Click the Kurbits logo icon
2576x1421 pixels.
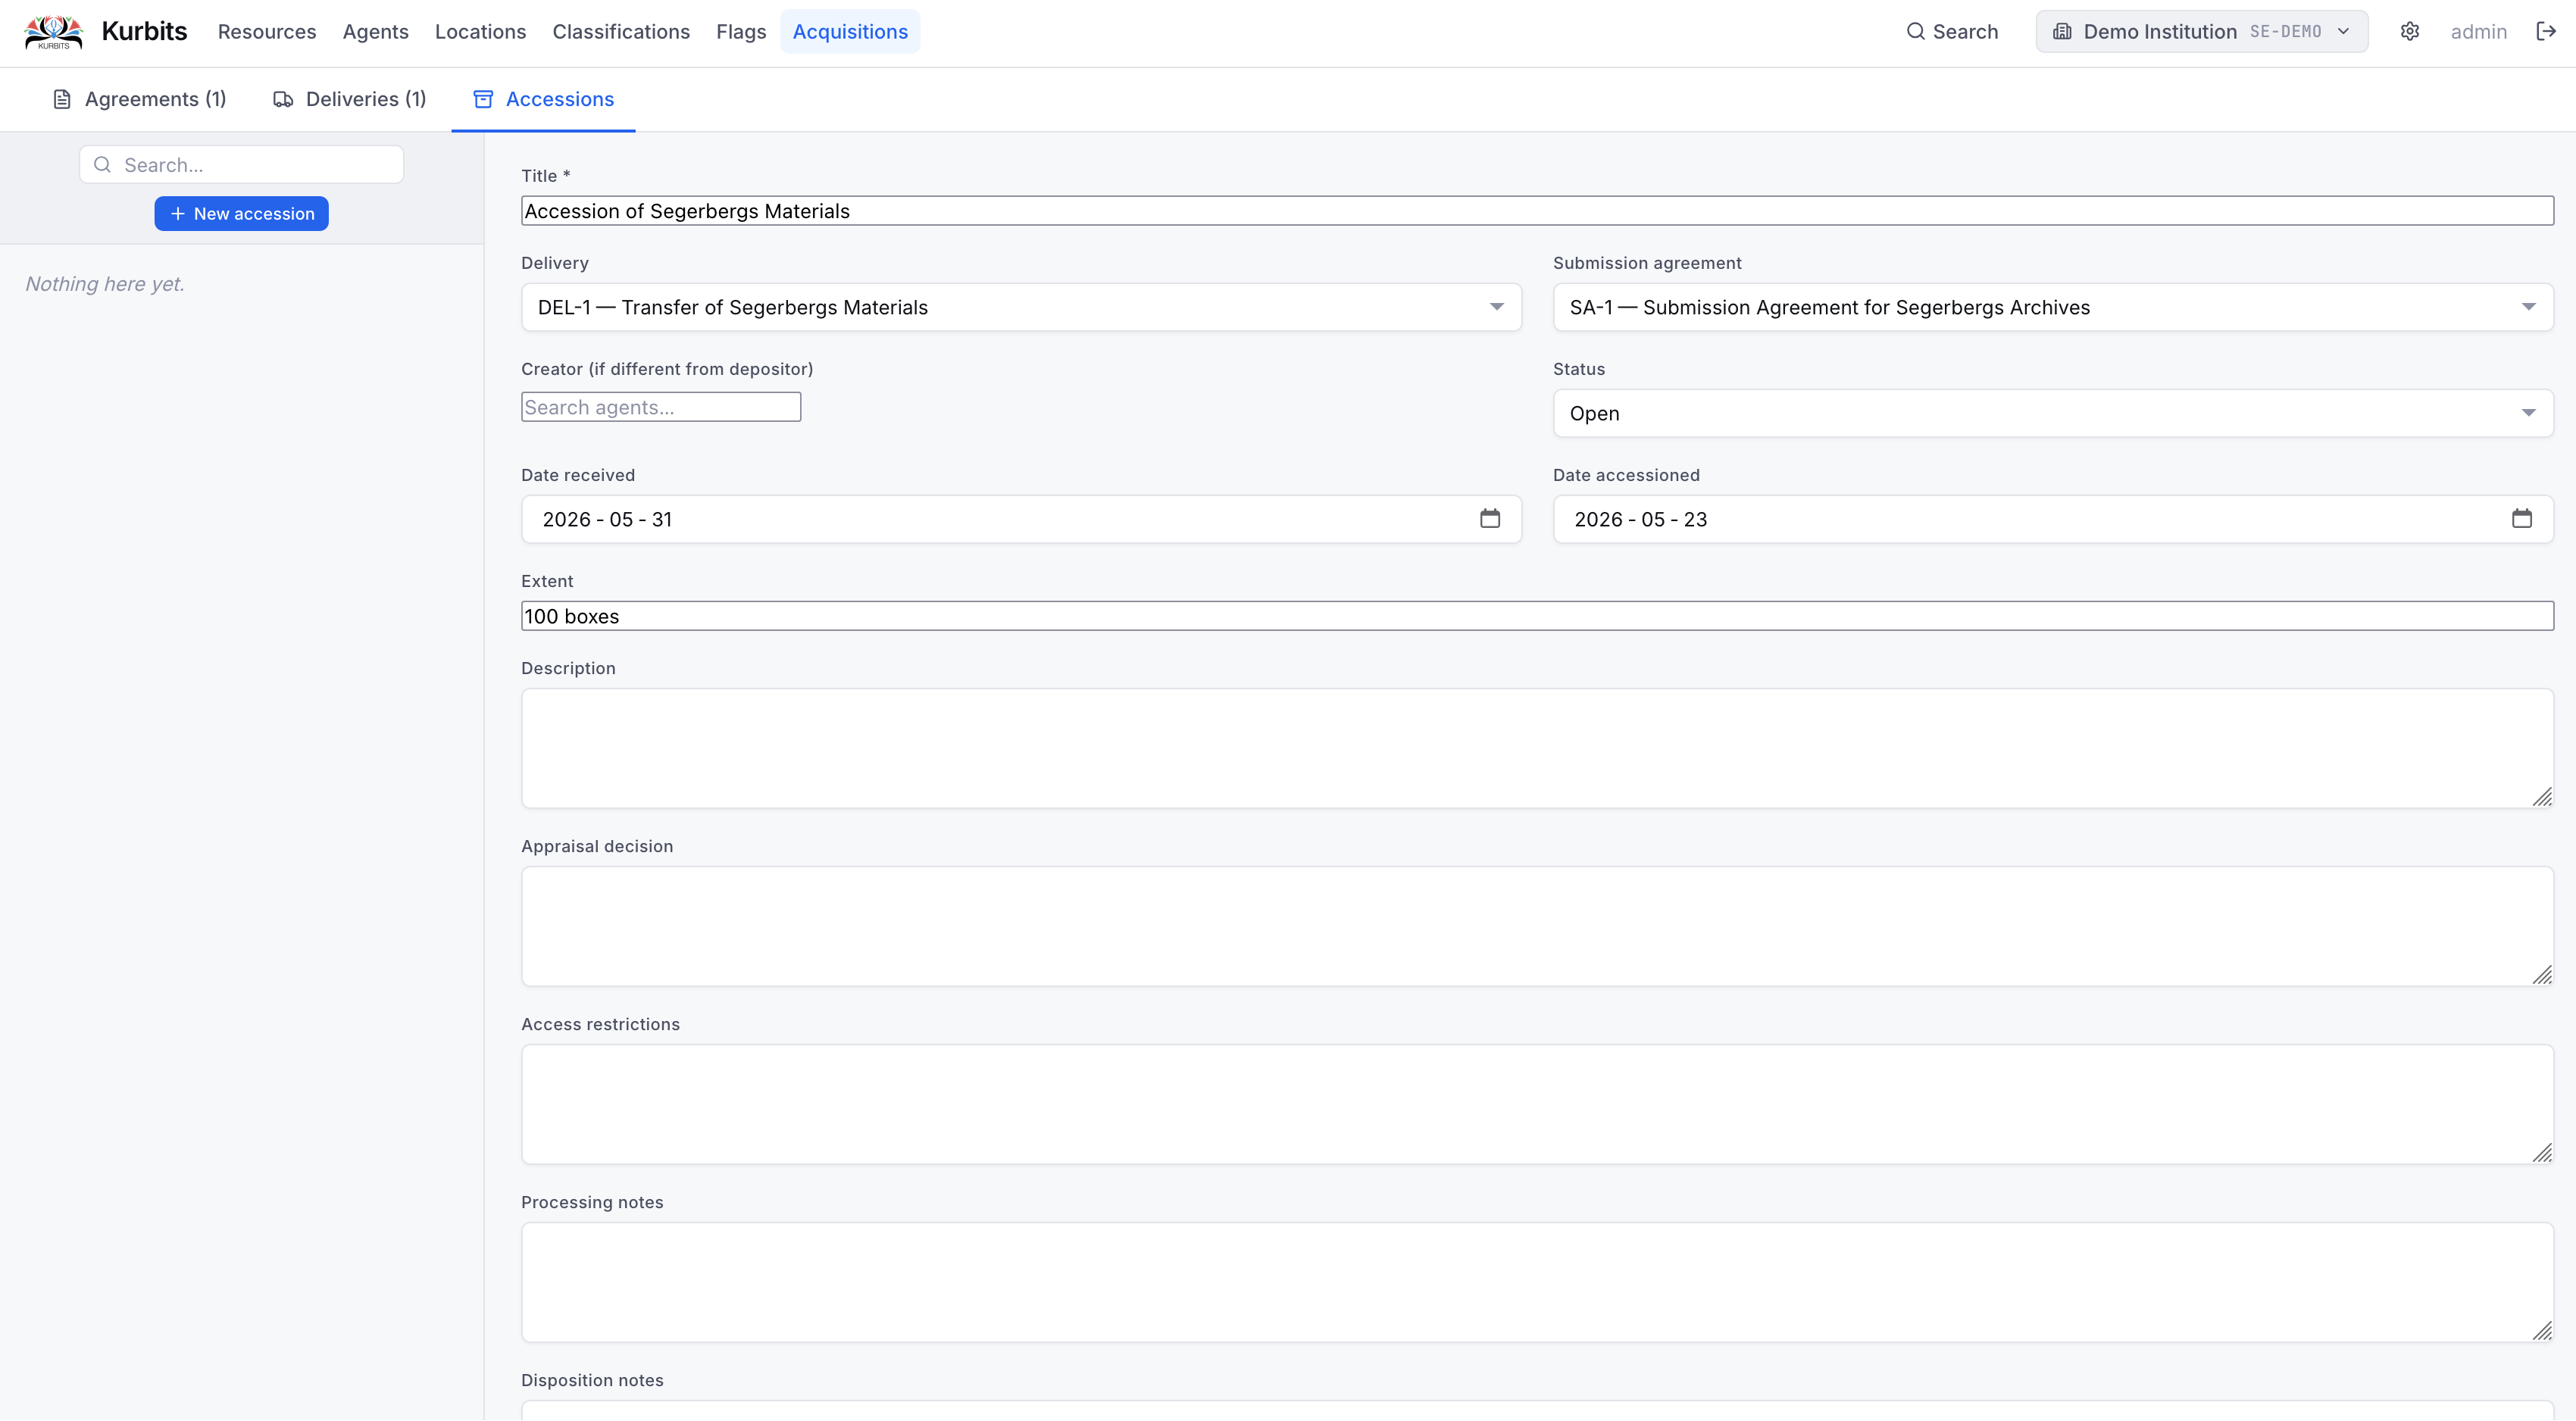[53, 32]
